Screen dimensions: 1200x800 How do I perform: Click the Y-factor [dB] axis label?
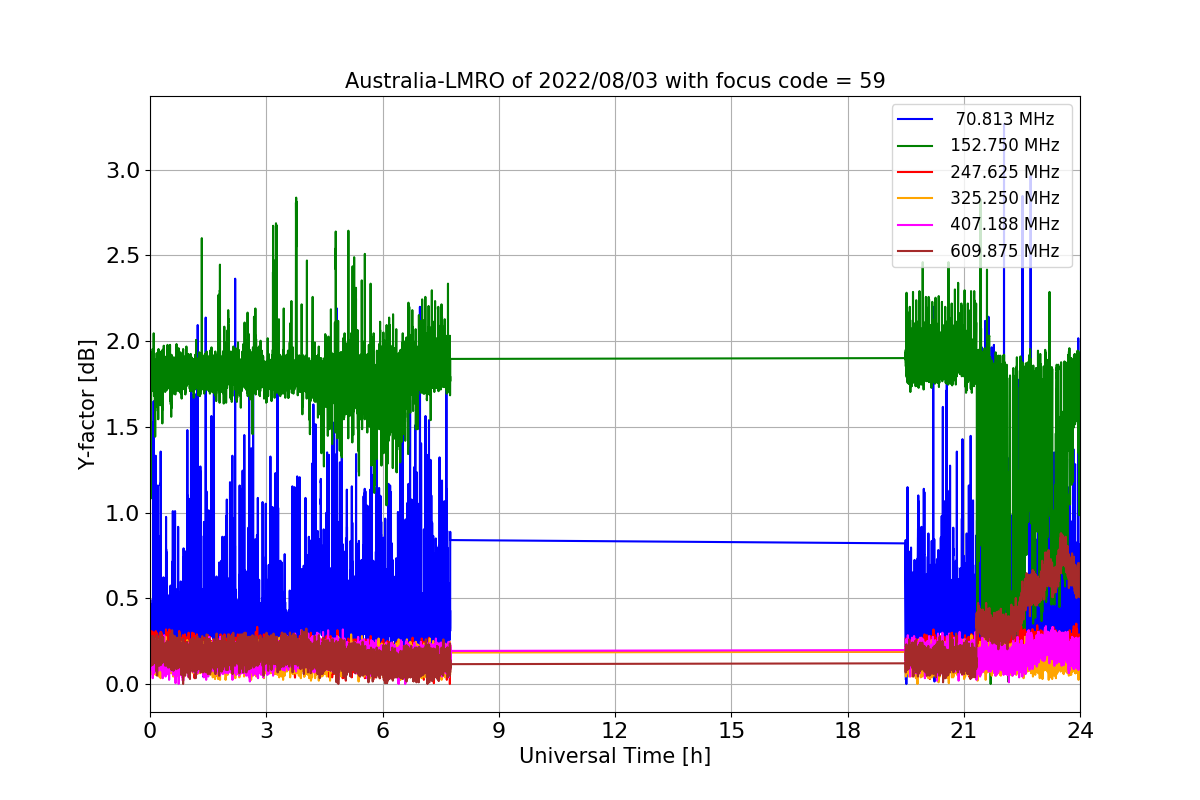[87, 404]
